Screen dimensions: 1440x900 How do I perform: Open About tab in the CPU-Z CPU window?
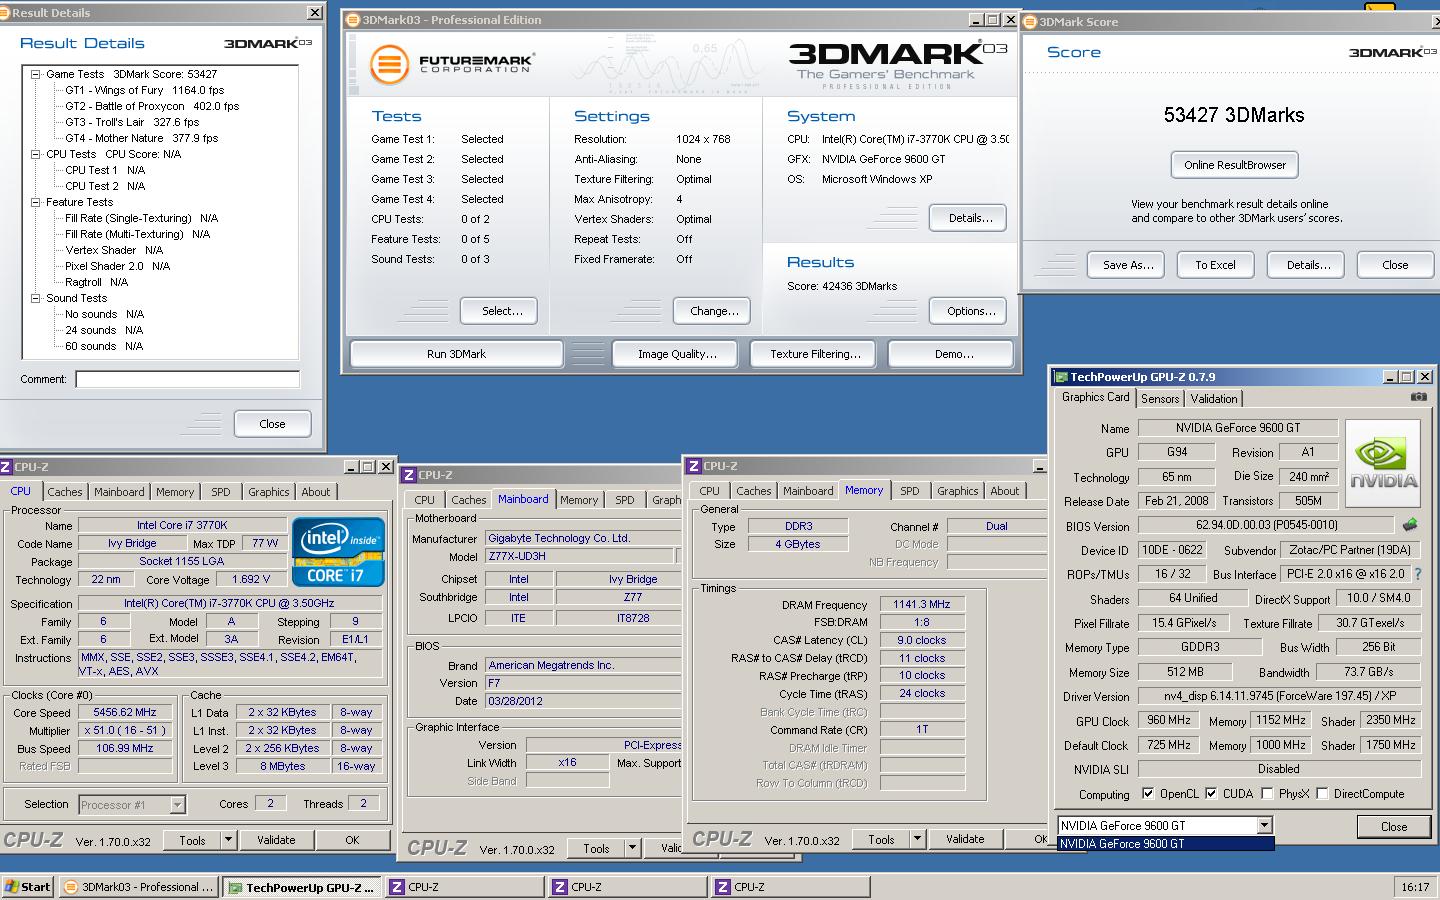[316, 492]
